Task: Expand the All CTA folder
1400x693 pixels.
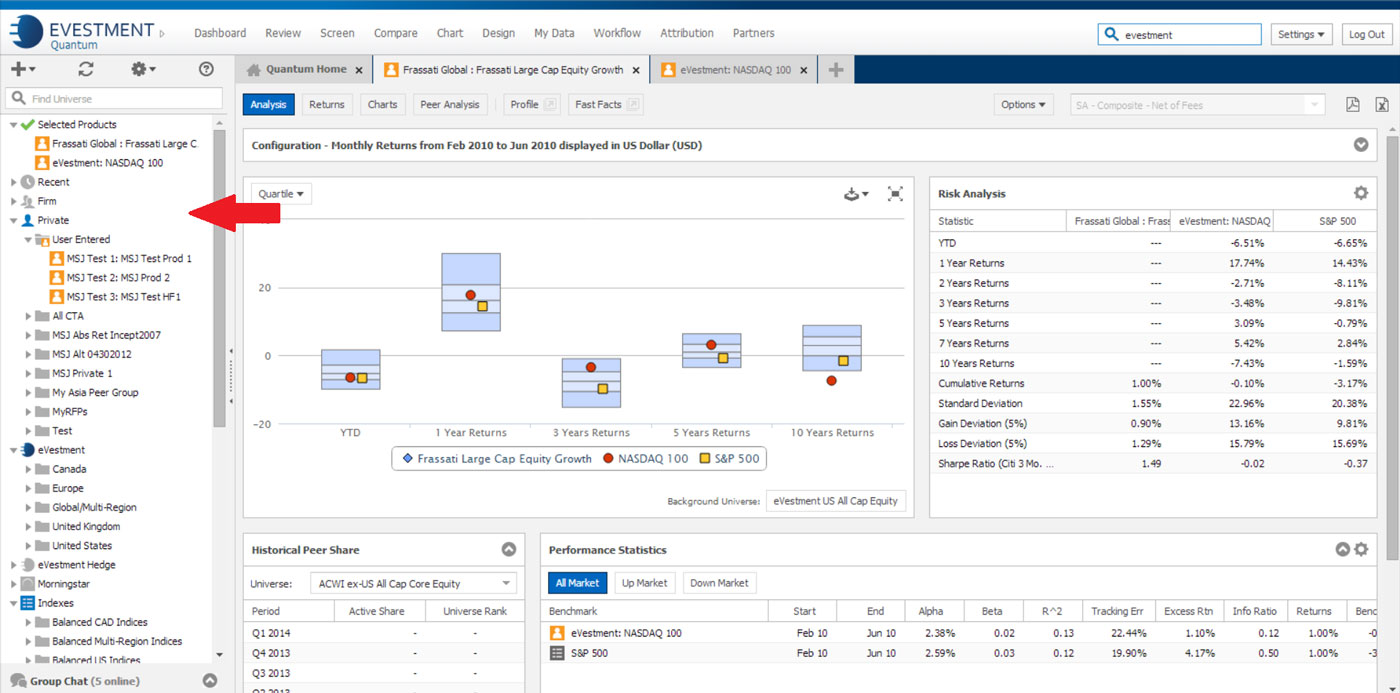Action: pyautogui.click(x=28, y=316)
